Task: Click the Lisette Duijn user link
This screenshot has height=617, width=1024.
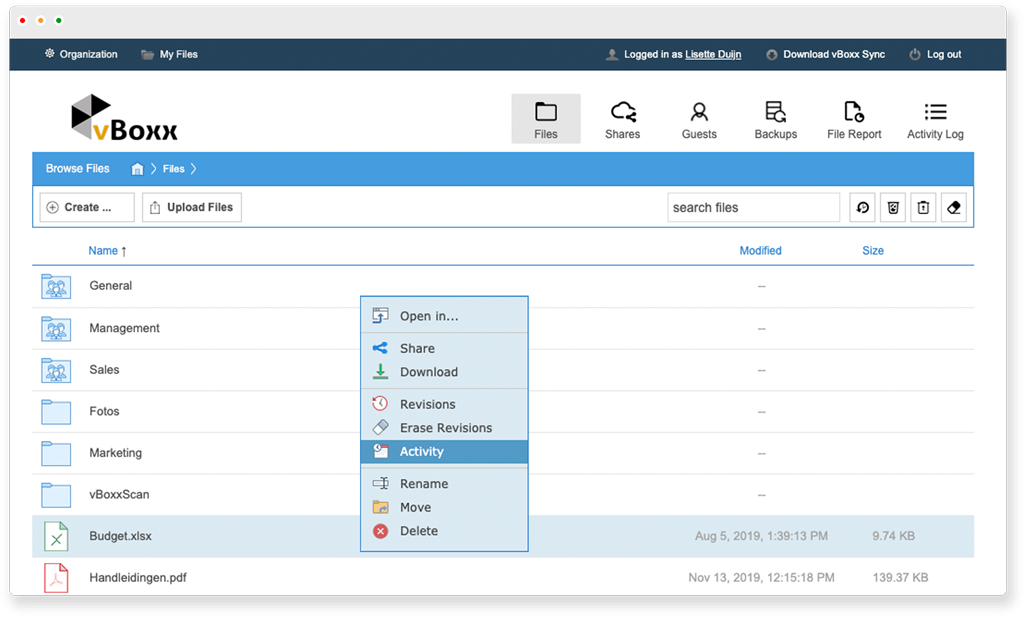Action: (x=713, y=54)
